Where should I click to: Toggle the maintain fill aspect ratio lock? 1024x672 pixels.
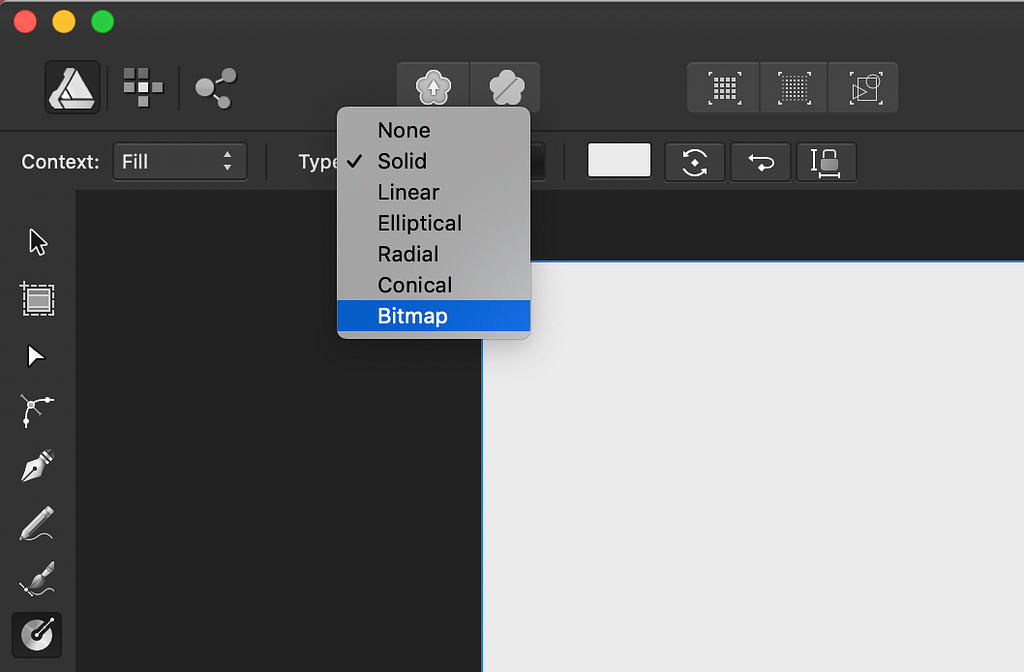point(826,162)
